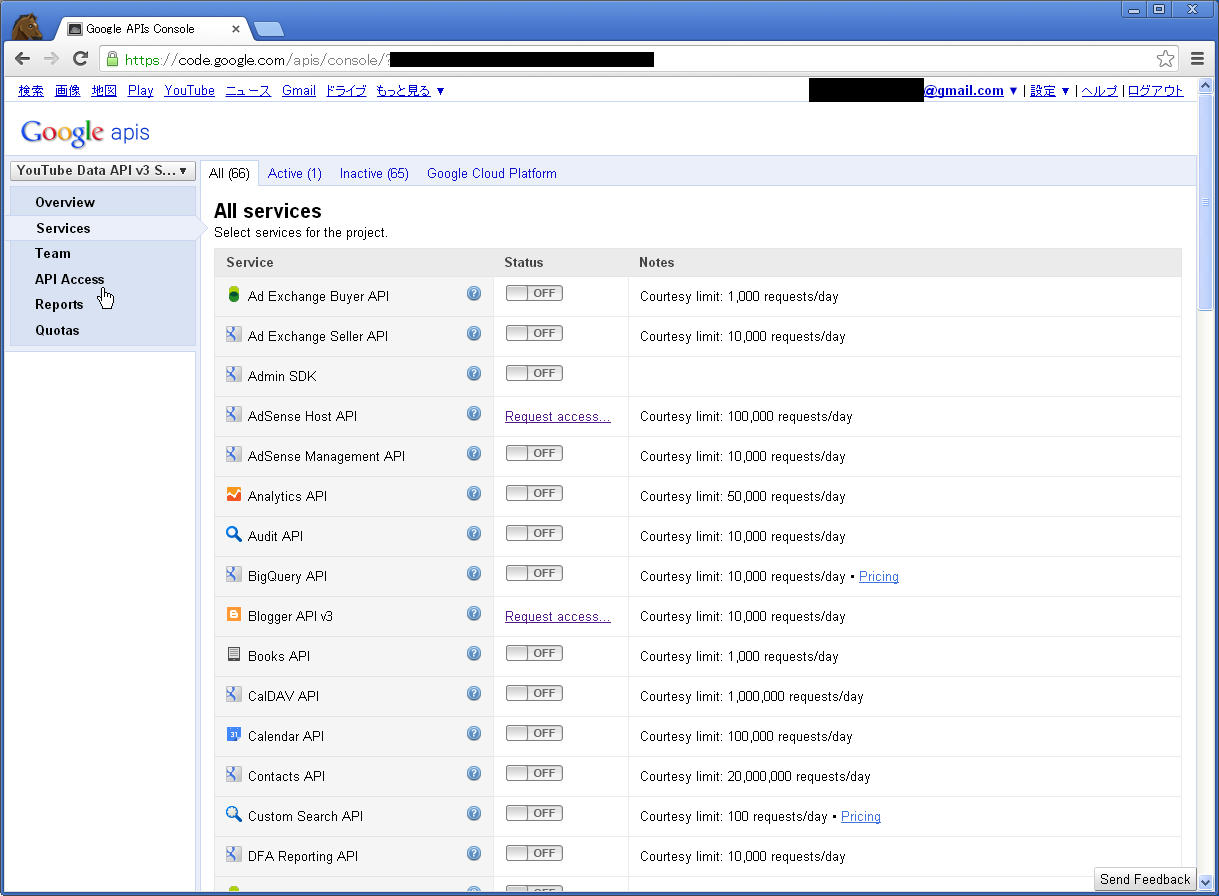Click Request access for Blogger API v3
Viewport: 1219px width, 896px height.
pos(558,616)
